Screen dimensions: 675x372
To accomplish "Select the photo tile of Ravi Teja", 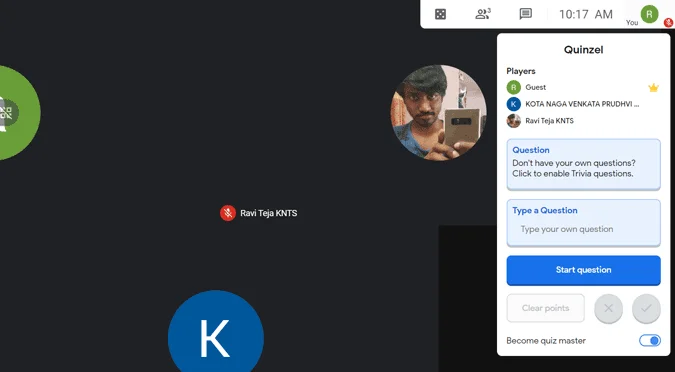I will coord(438,113).
